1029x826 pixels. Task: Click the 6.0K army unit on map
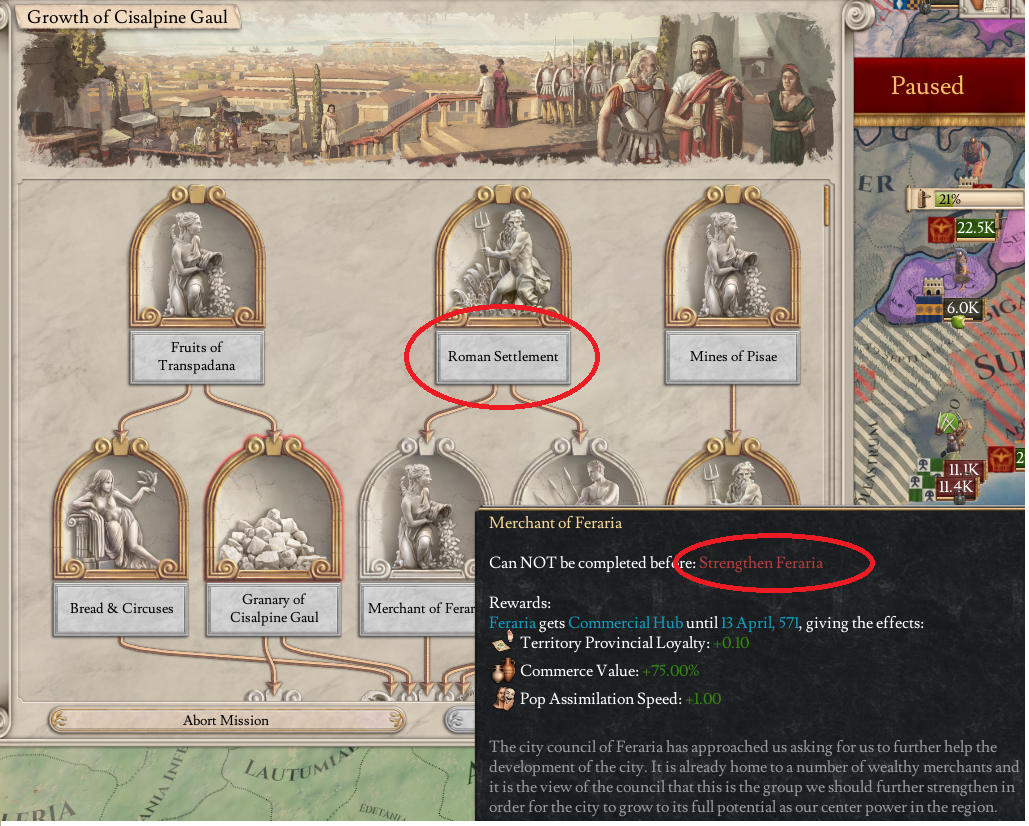[948, 308]
